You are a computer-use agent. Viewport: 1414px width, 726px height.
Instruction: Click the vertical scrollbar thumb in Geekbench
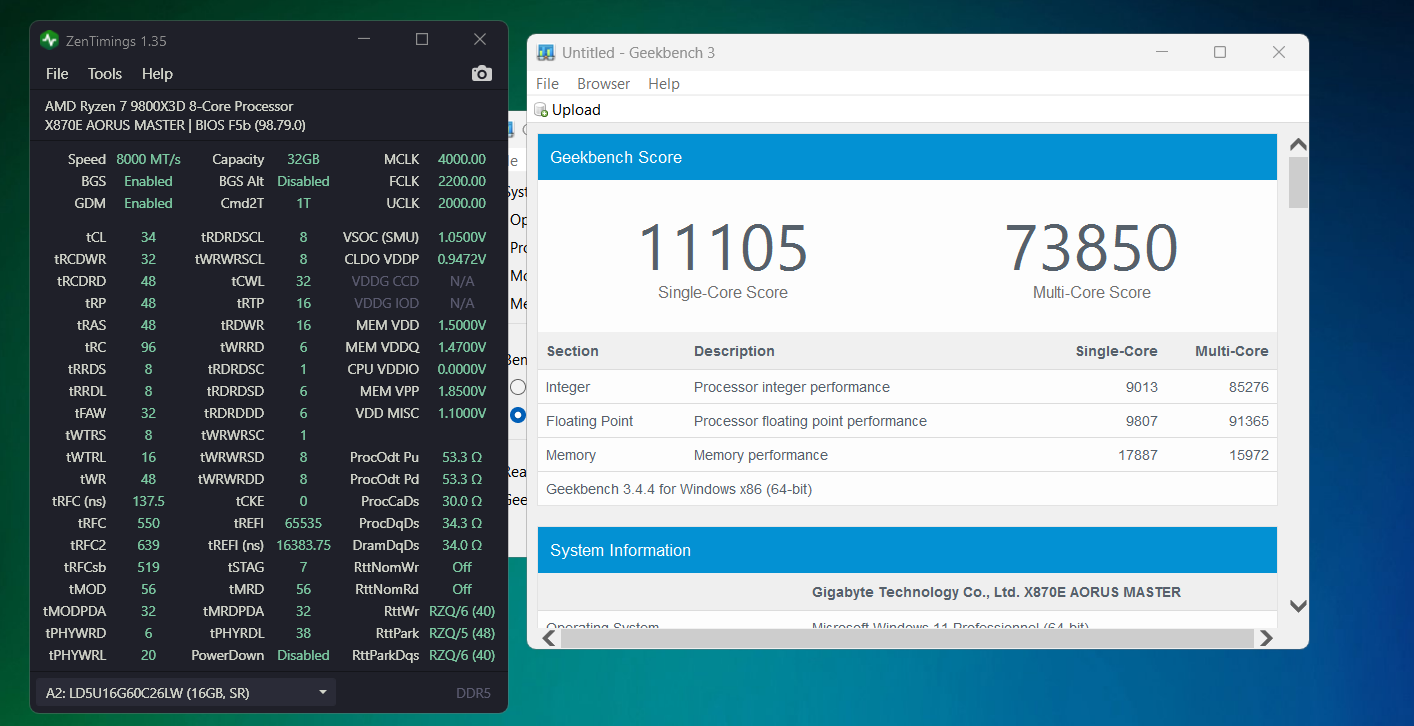tap(1298, 183)
